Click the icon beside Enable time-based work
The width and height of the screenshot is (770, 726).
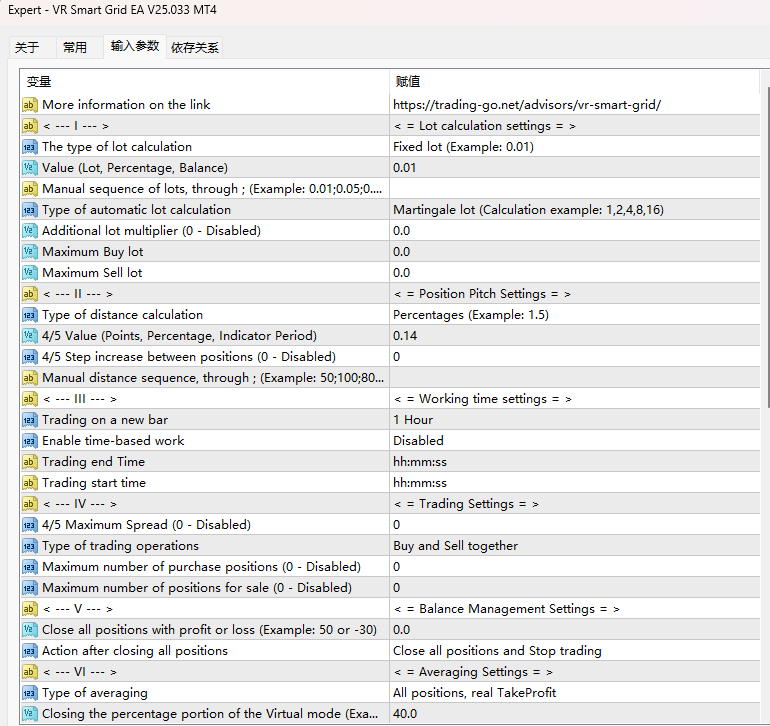click(x=29, y=441)
